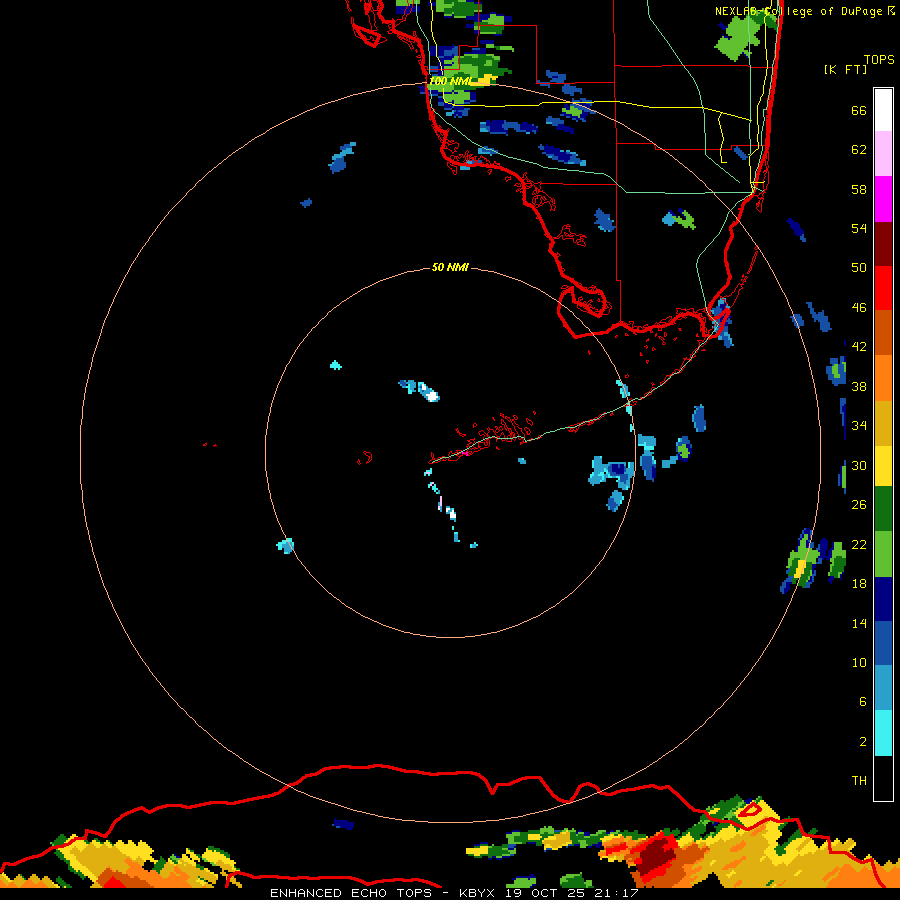The height and width of the screenshot is (900, 900).
Task: Click the 66 value on the scale
Action: (x=859, y=110)
